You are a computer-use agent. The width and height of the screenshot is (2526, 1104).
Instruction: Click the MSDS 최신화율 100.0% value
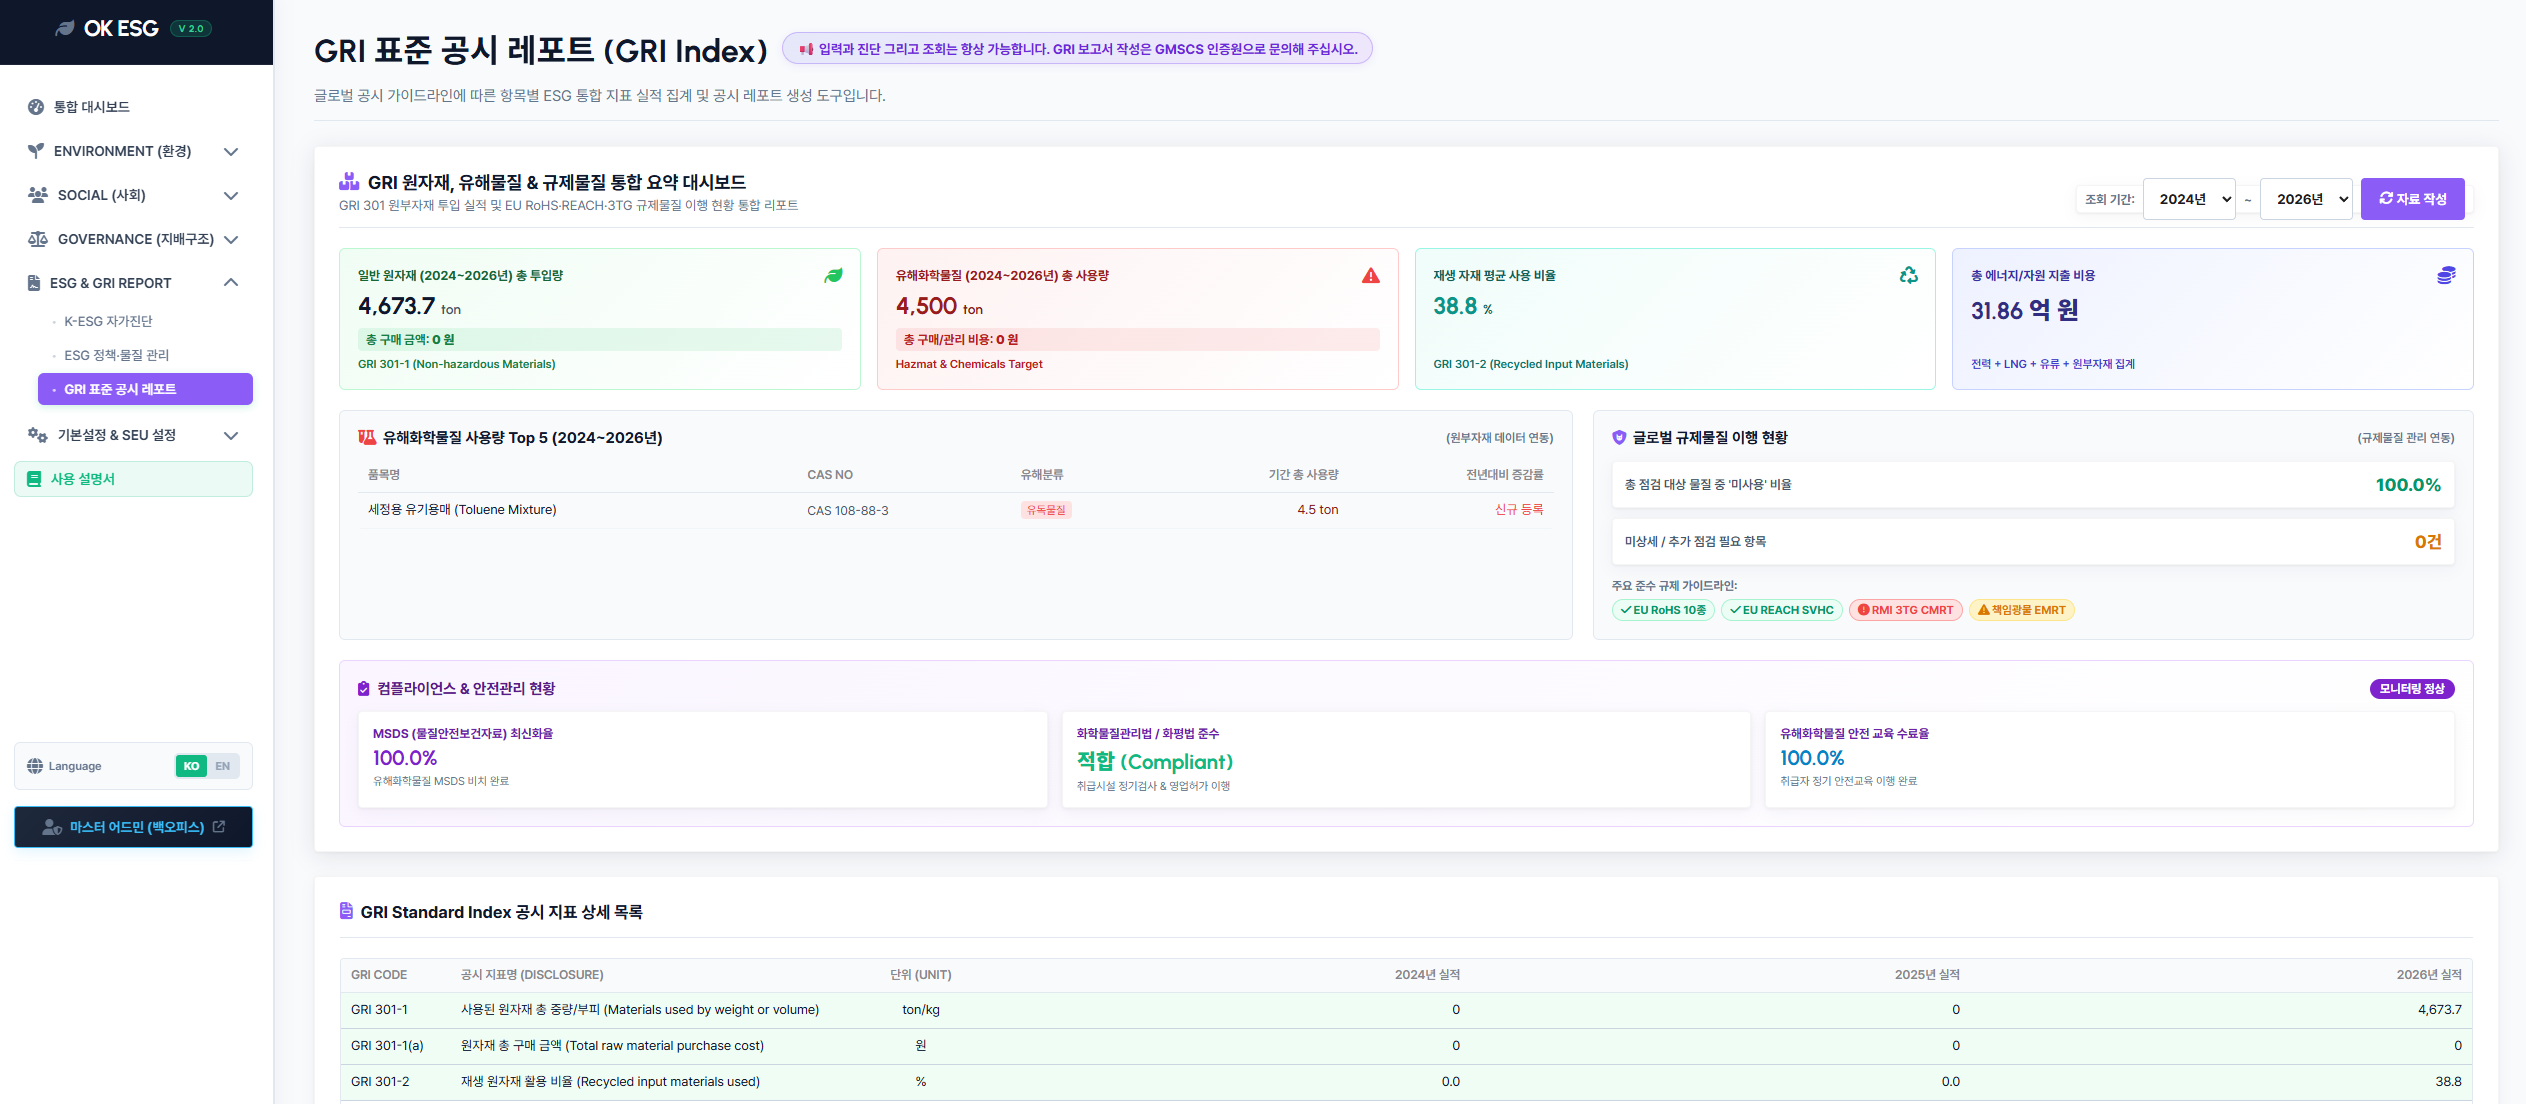[405, 758]
